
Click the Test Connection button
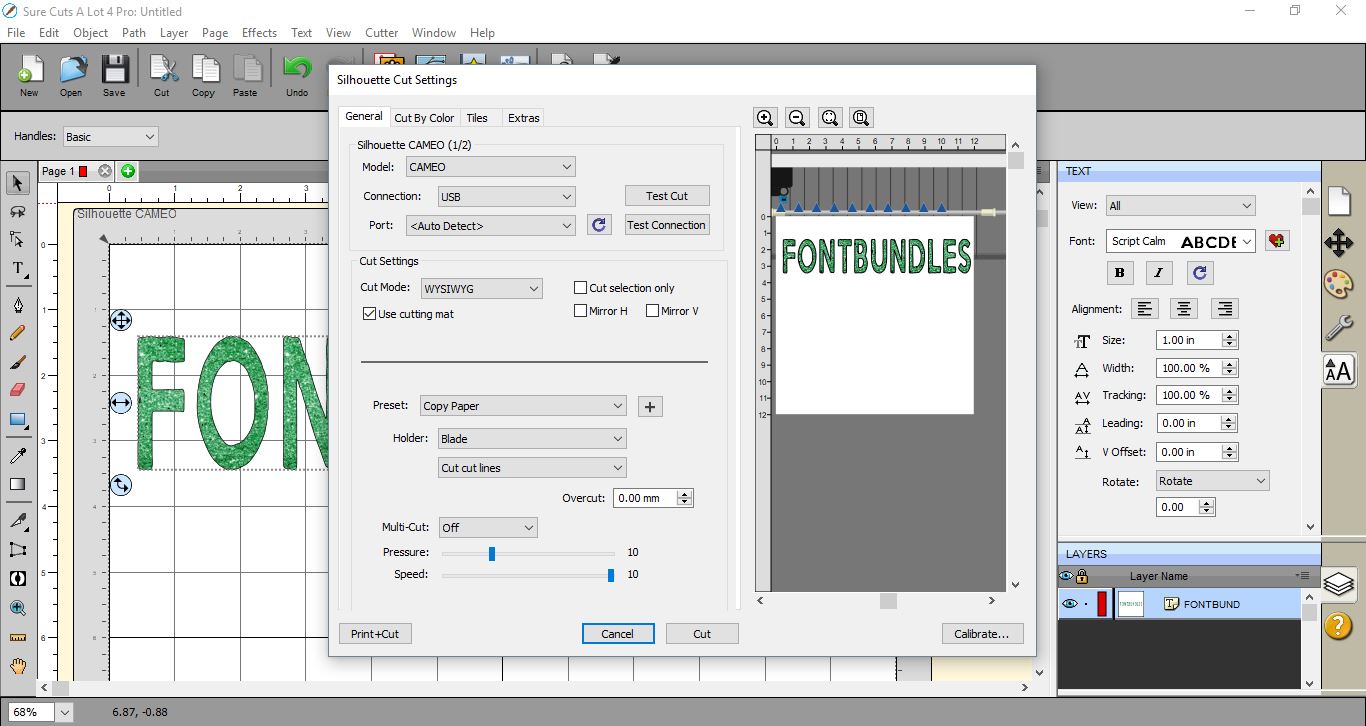pyautogui.click(x=667, y=225)
